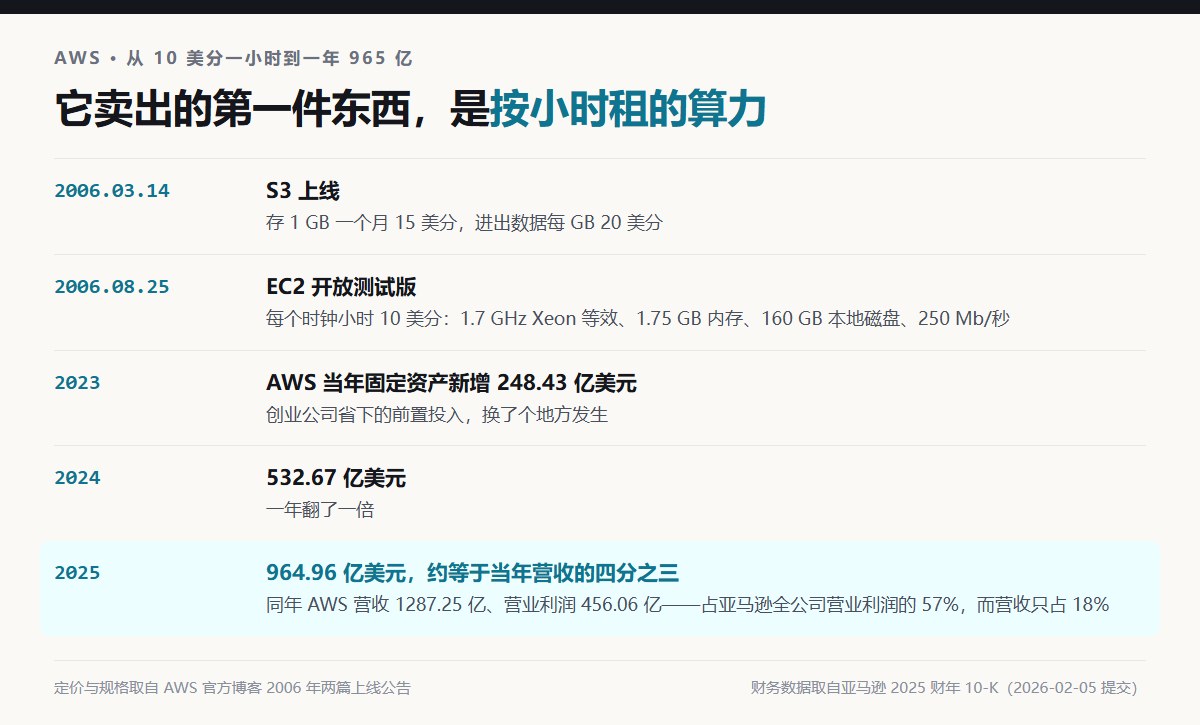Click the headline "它卖出的第一件东西，是按小时租的算力"
Viewport: 1200px width, 725px height.
tap(410, 109)
